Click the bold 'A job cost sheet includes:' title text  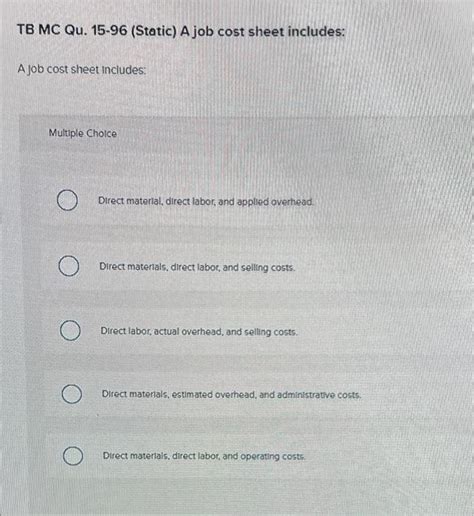262,32
